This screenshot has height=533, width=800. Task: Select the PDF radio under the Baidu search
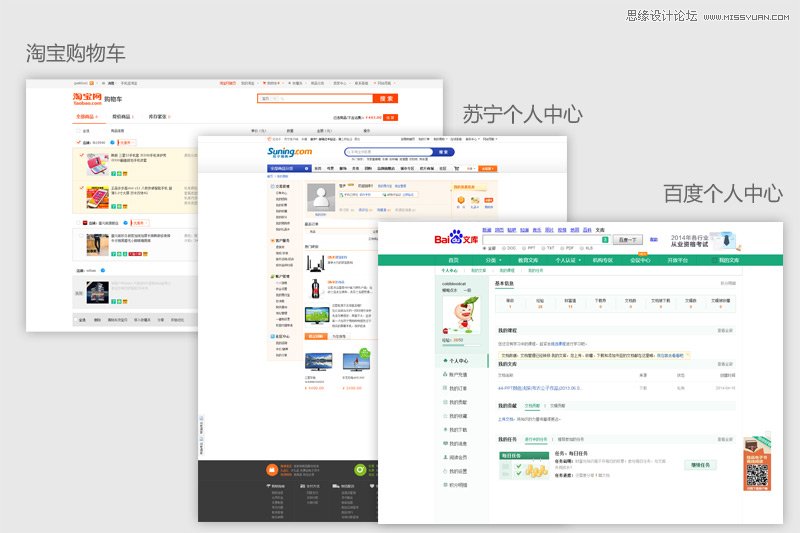coord(562,248)
